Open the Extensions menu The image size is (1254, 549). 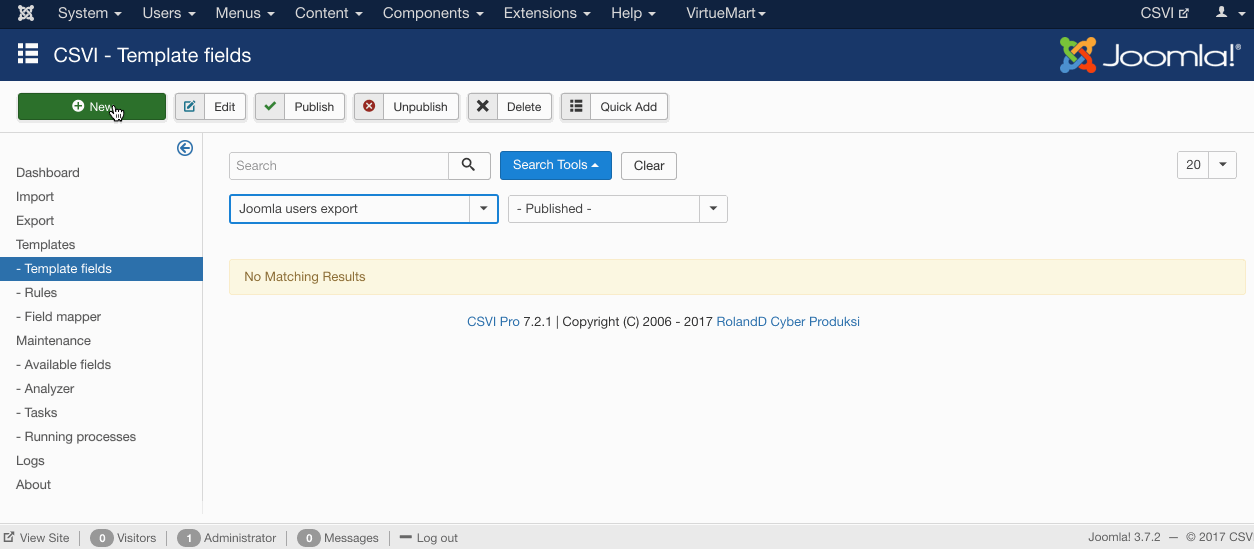[x=547, y=13]
